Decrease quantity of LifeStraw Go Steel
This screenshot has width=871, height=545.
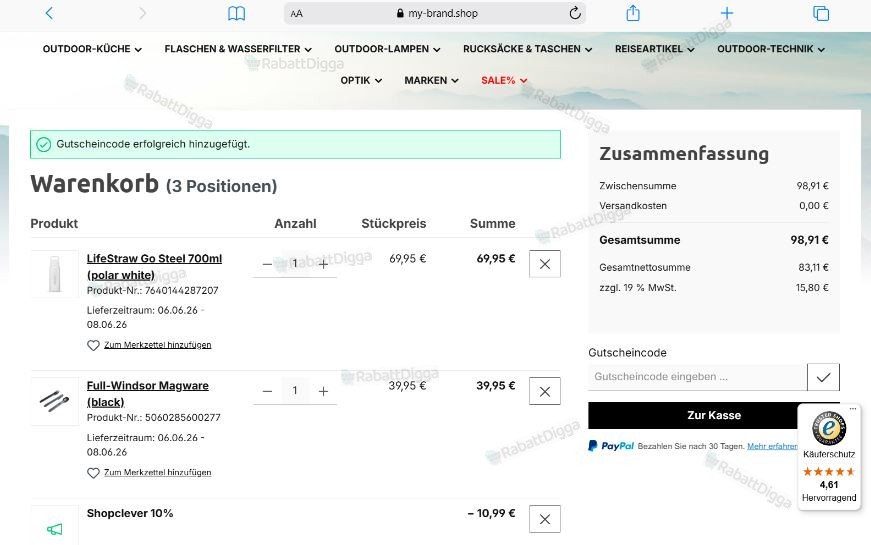[x=267, y=264]
